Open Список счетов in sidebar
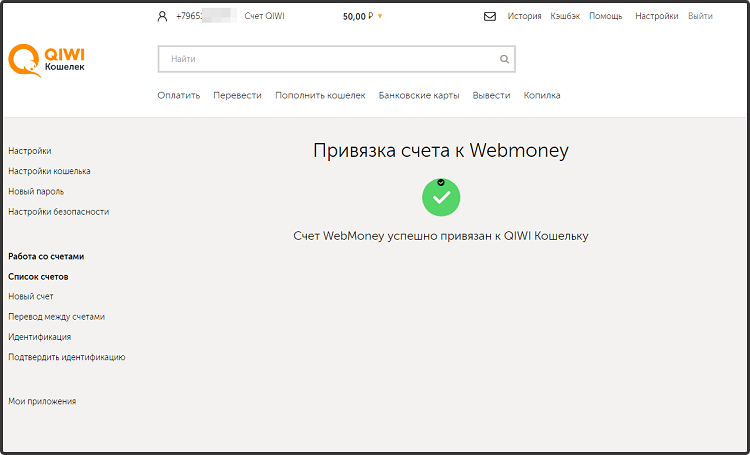 (x=38, y=277)
